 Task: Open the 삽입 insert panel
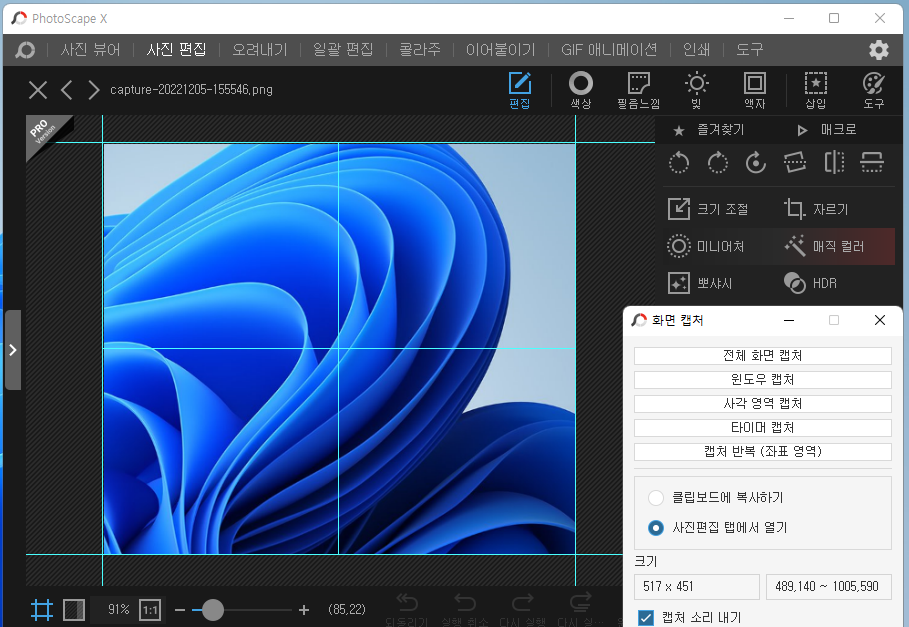pyautogui.click(x=816, y=90)
